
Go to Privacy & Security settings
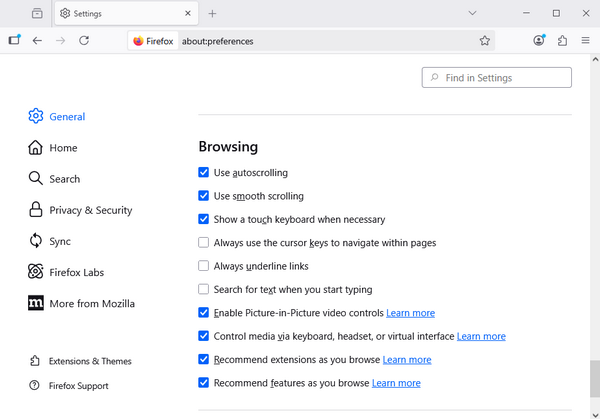click(90, 210)
